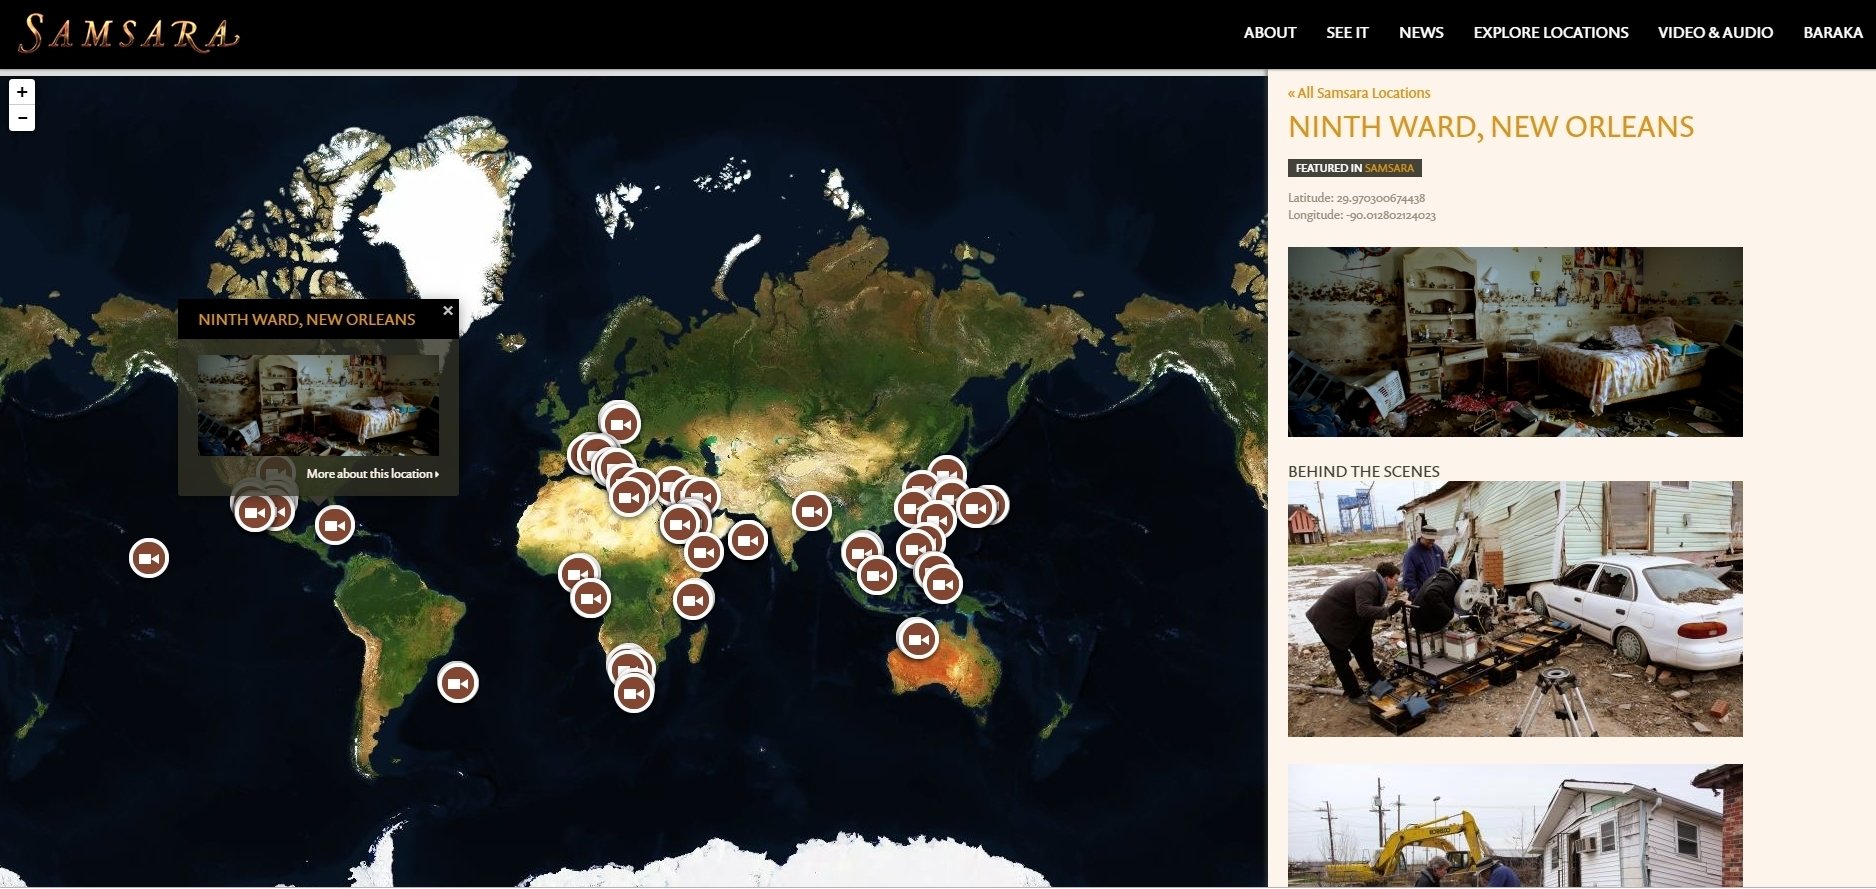
Task: Open behind-the-scenes photo with white car
Action: pos(1515,609)
